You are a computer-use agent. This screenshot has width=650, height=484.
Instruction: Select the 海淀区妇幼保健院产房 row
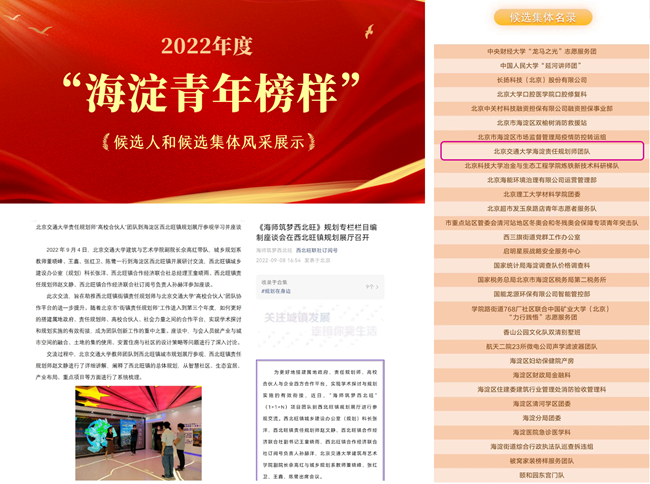pyautogui.click(x=541, y=360)
